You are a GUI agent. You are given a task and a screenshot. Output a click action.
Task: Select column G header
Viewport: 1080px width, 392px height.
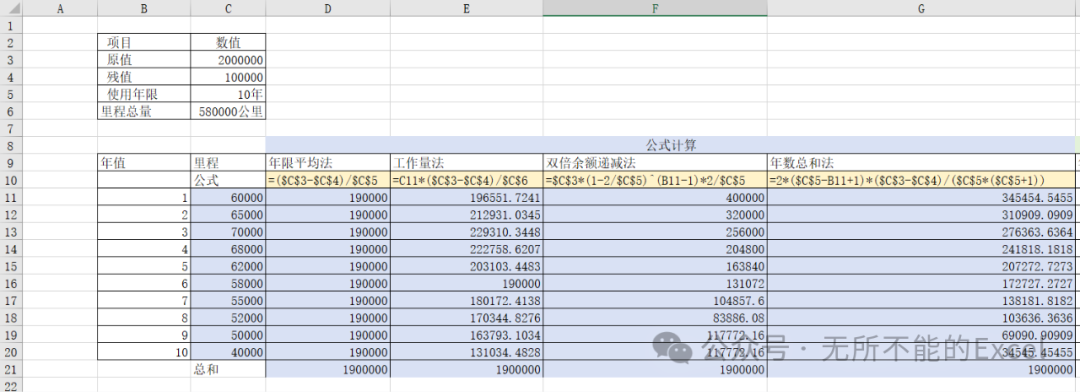pos(921,8)
